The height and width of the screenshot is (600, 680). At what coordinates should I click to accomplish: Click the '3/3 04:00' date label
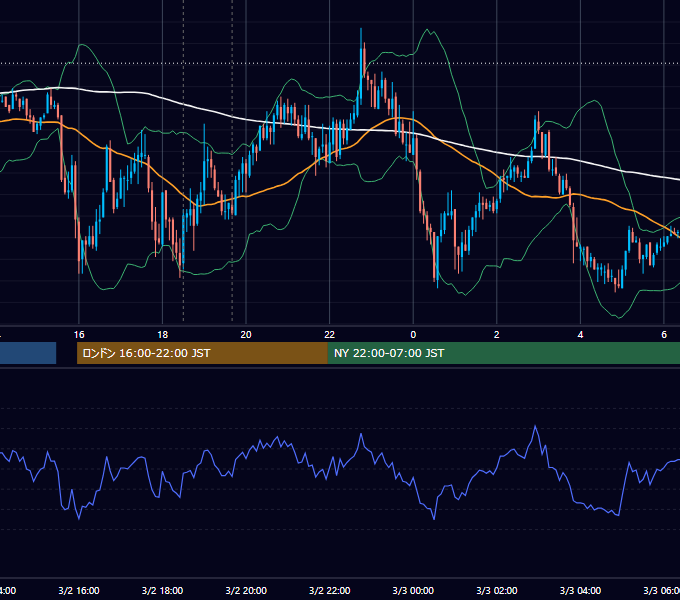click(x=580, y=591)
